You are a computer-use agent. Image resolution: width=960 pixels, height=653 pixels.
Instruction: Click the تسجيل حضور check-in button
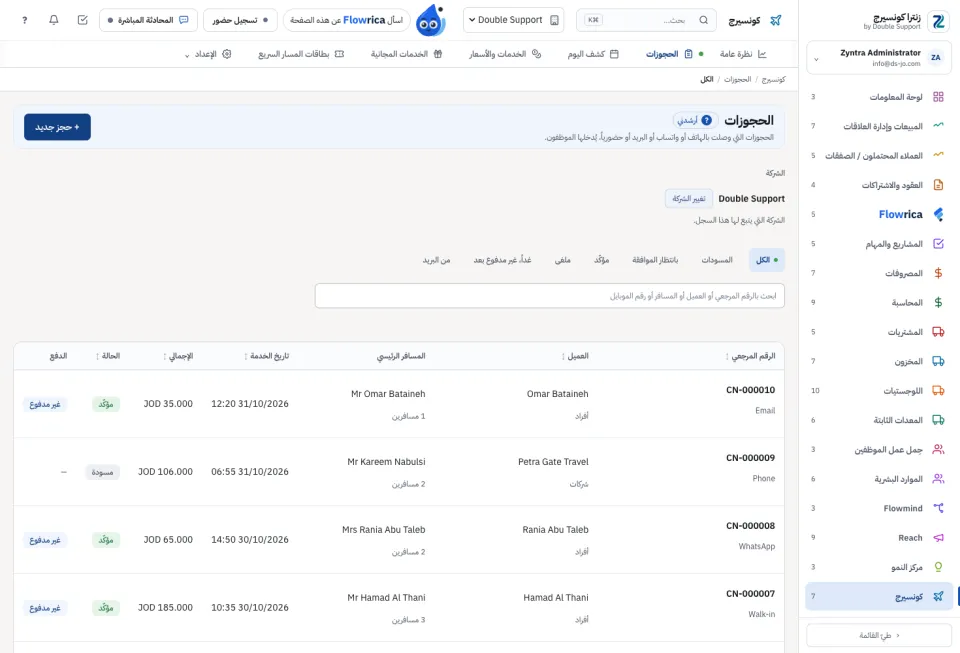coord(240,20)
